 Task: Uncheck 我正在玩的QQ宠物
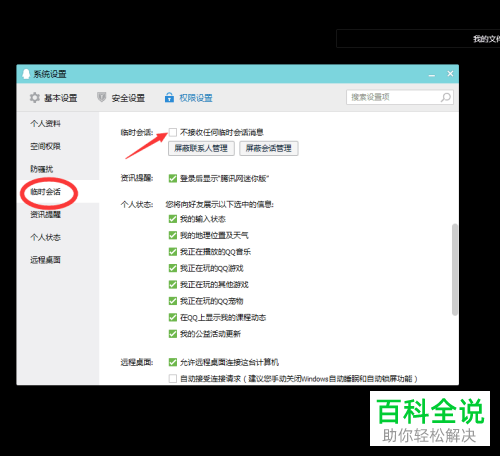pos(173,301)
